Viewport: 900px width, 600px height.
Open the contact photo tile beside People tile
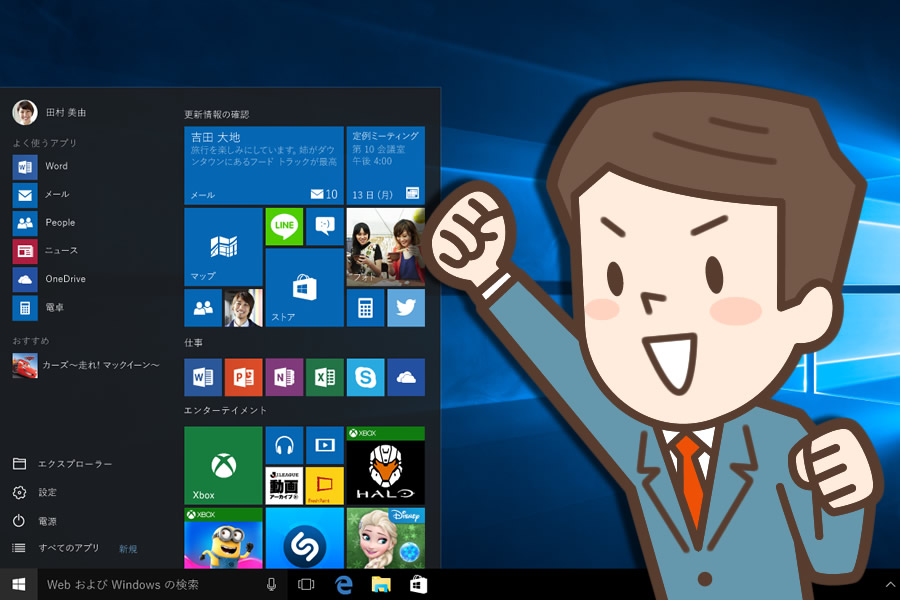coord(243,308)
